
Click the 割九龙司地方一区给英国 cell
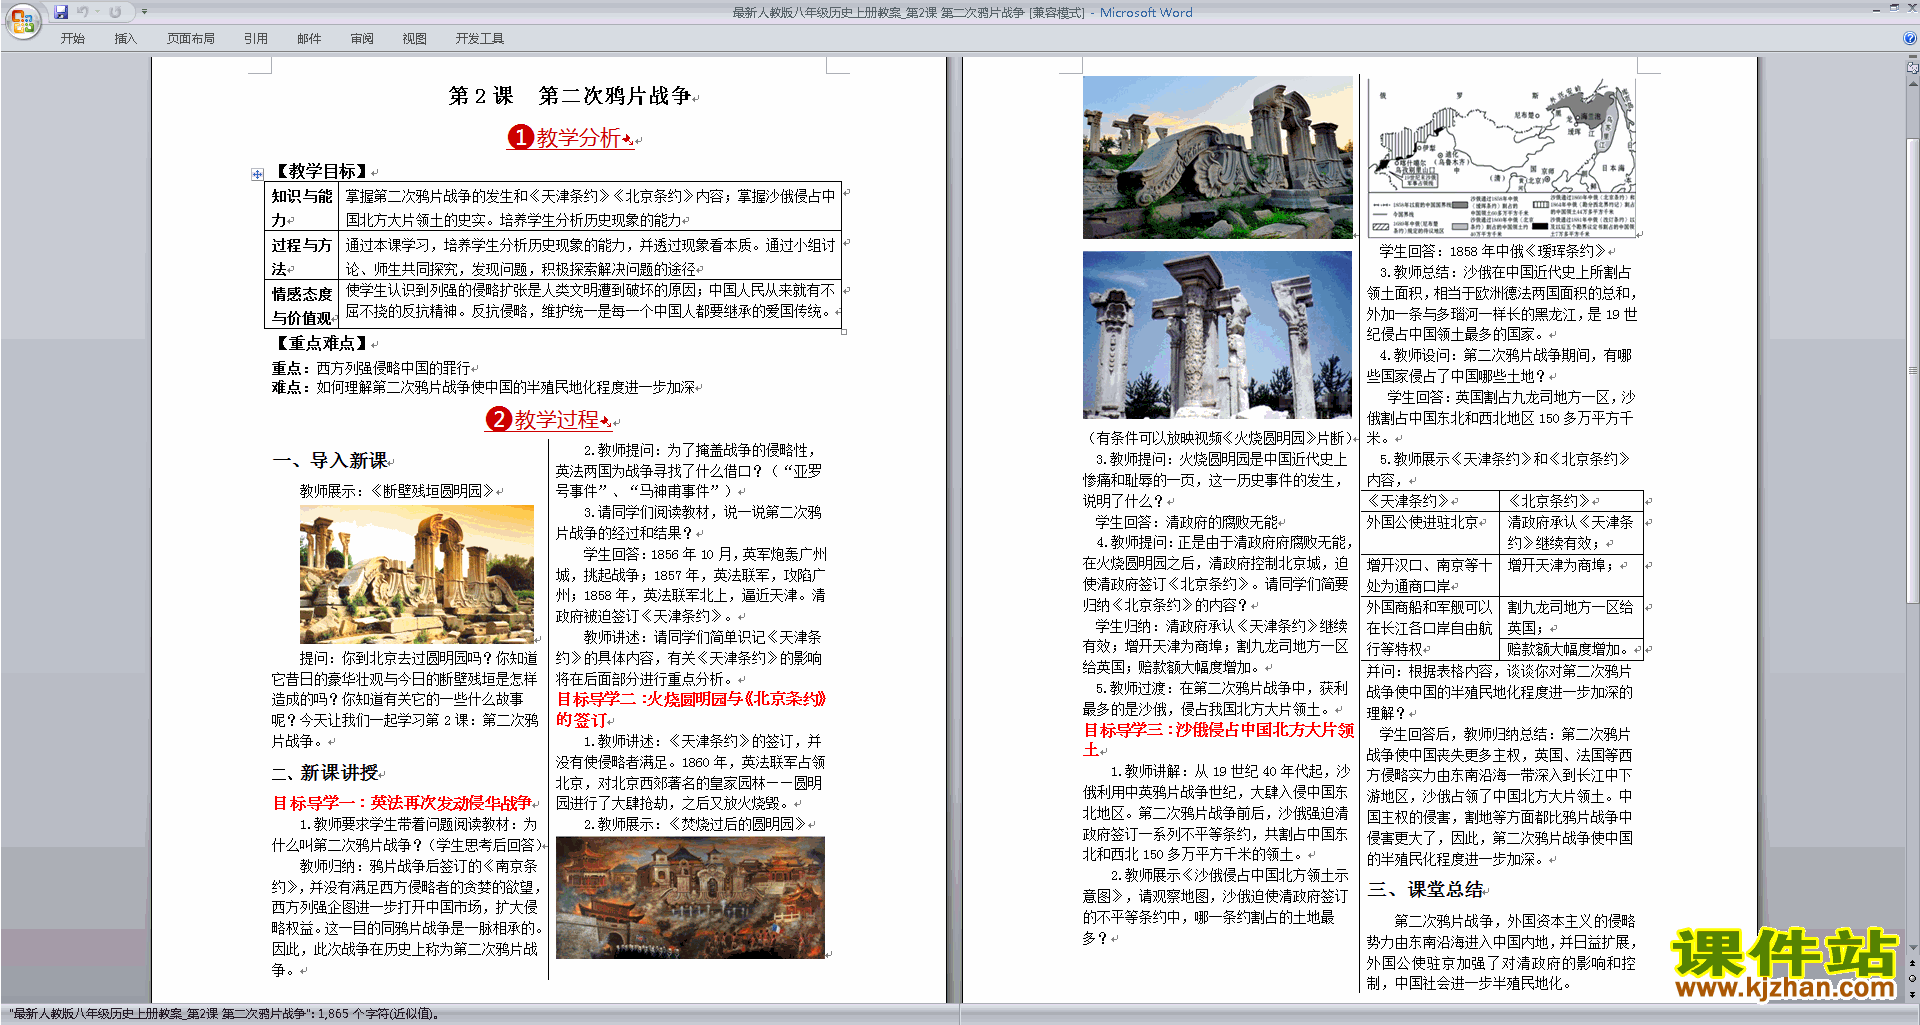point(1571,618)
